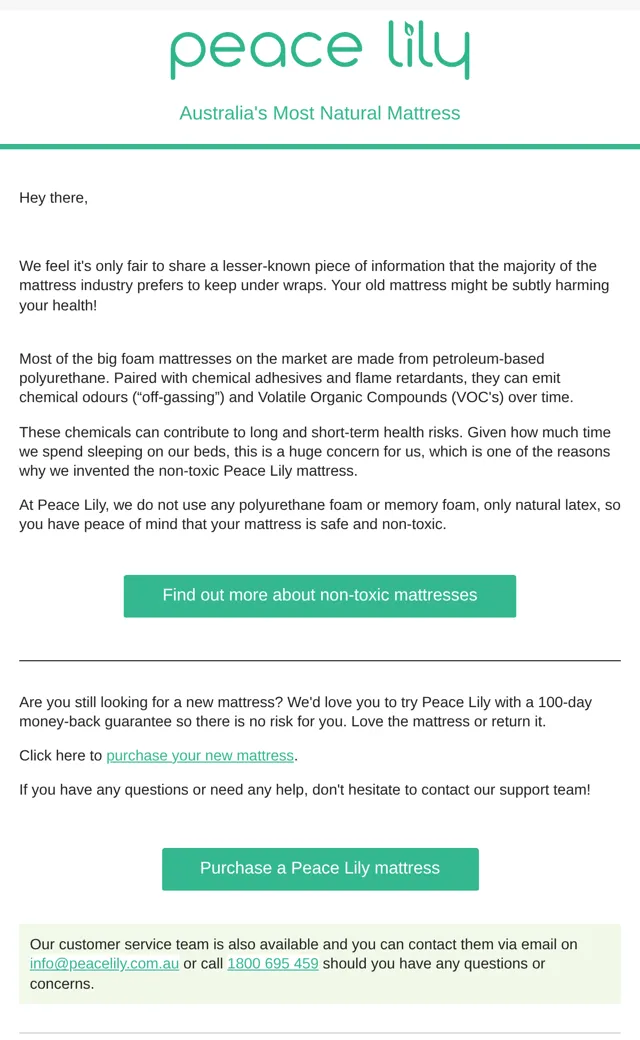This screenshot has height=1040, width=640.
Task: Open 'Find out more about non-toxic mattresses' button
Action: point(320,596)
